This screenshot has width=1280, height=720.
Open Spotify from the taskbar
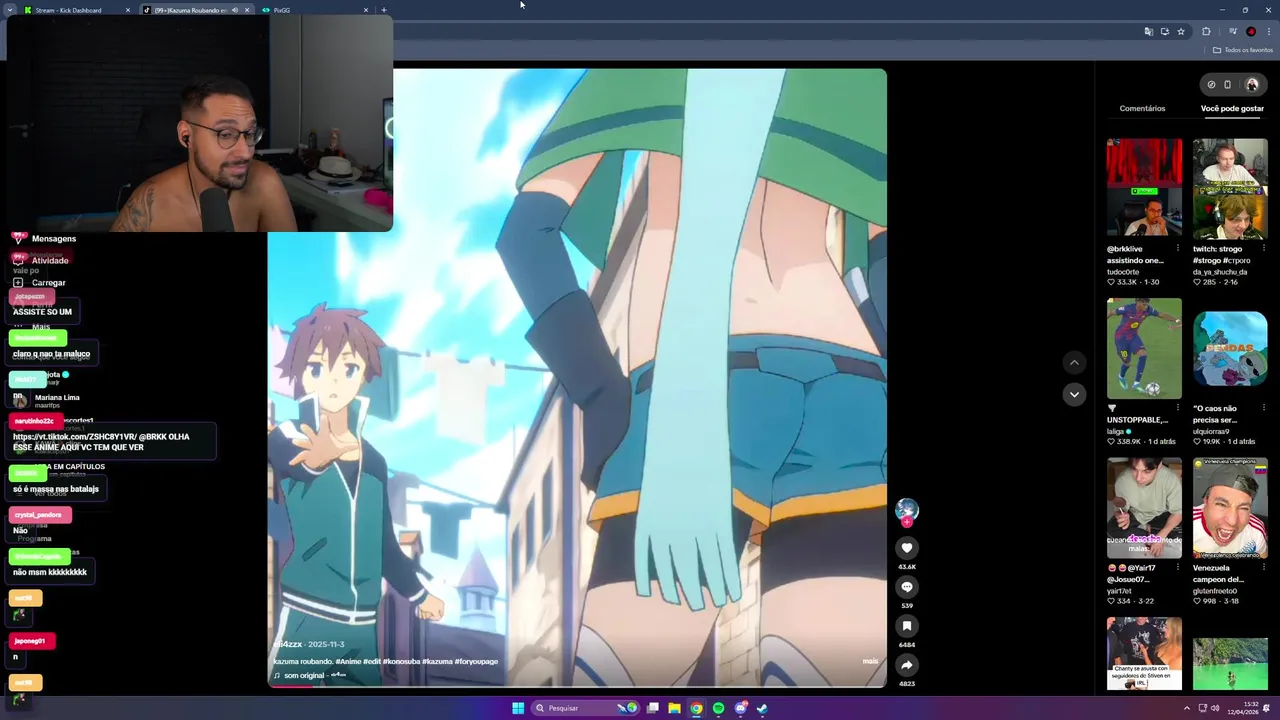click(x=718, y=708)
